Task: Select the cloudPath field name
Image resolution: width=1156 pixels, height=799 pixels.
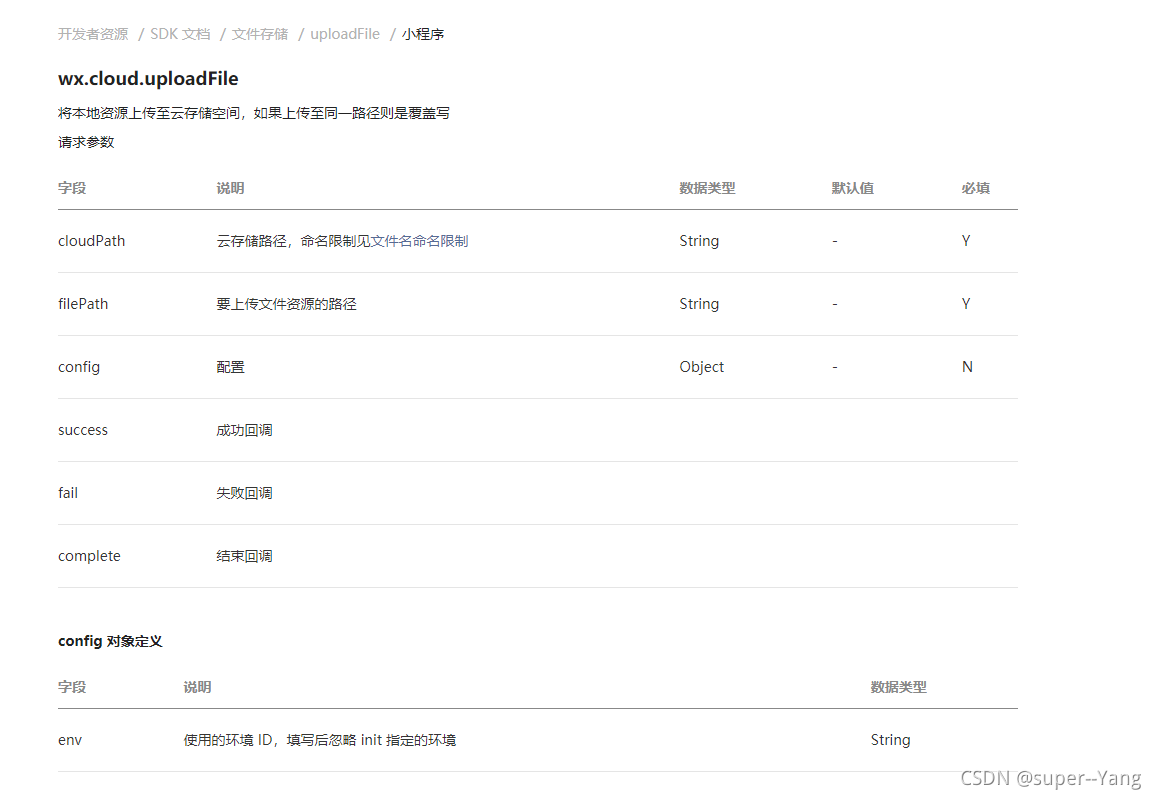Action: coord(91,240)
